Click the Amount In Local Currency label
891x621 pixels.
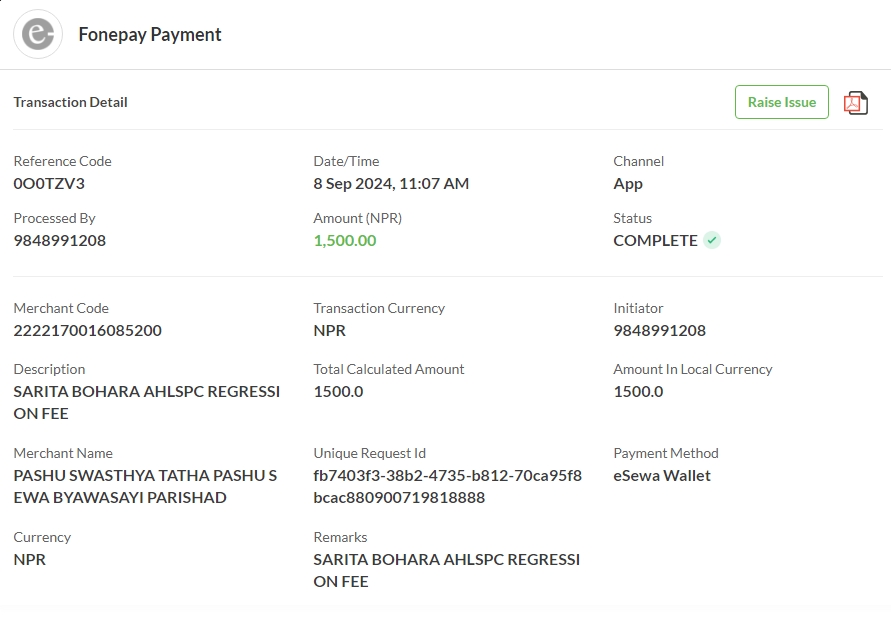click(x=693, y=369)
